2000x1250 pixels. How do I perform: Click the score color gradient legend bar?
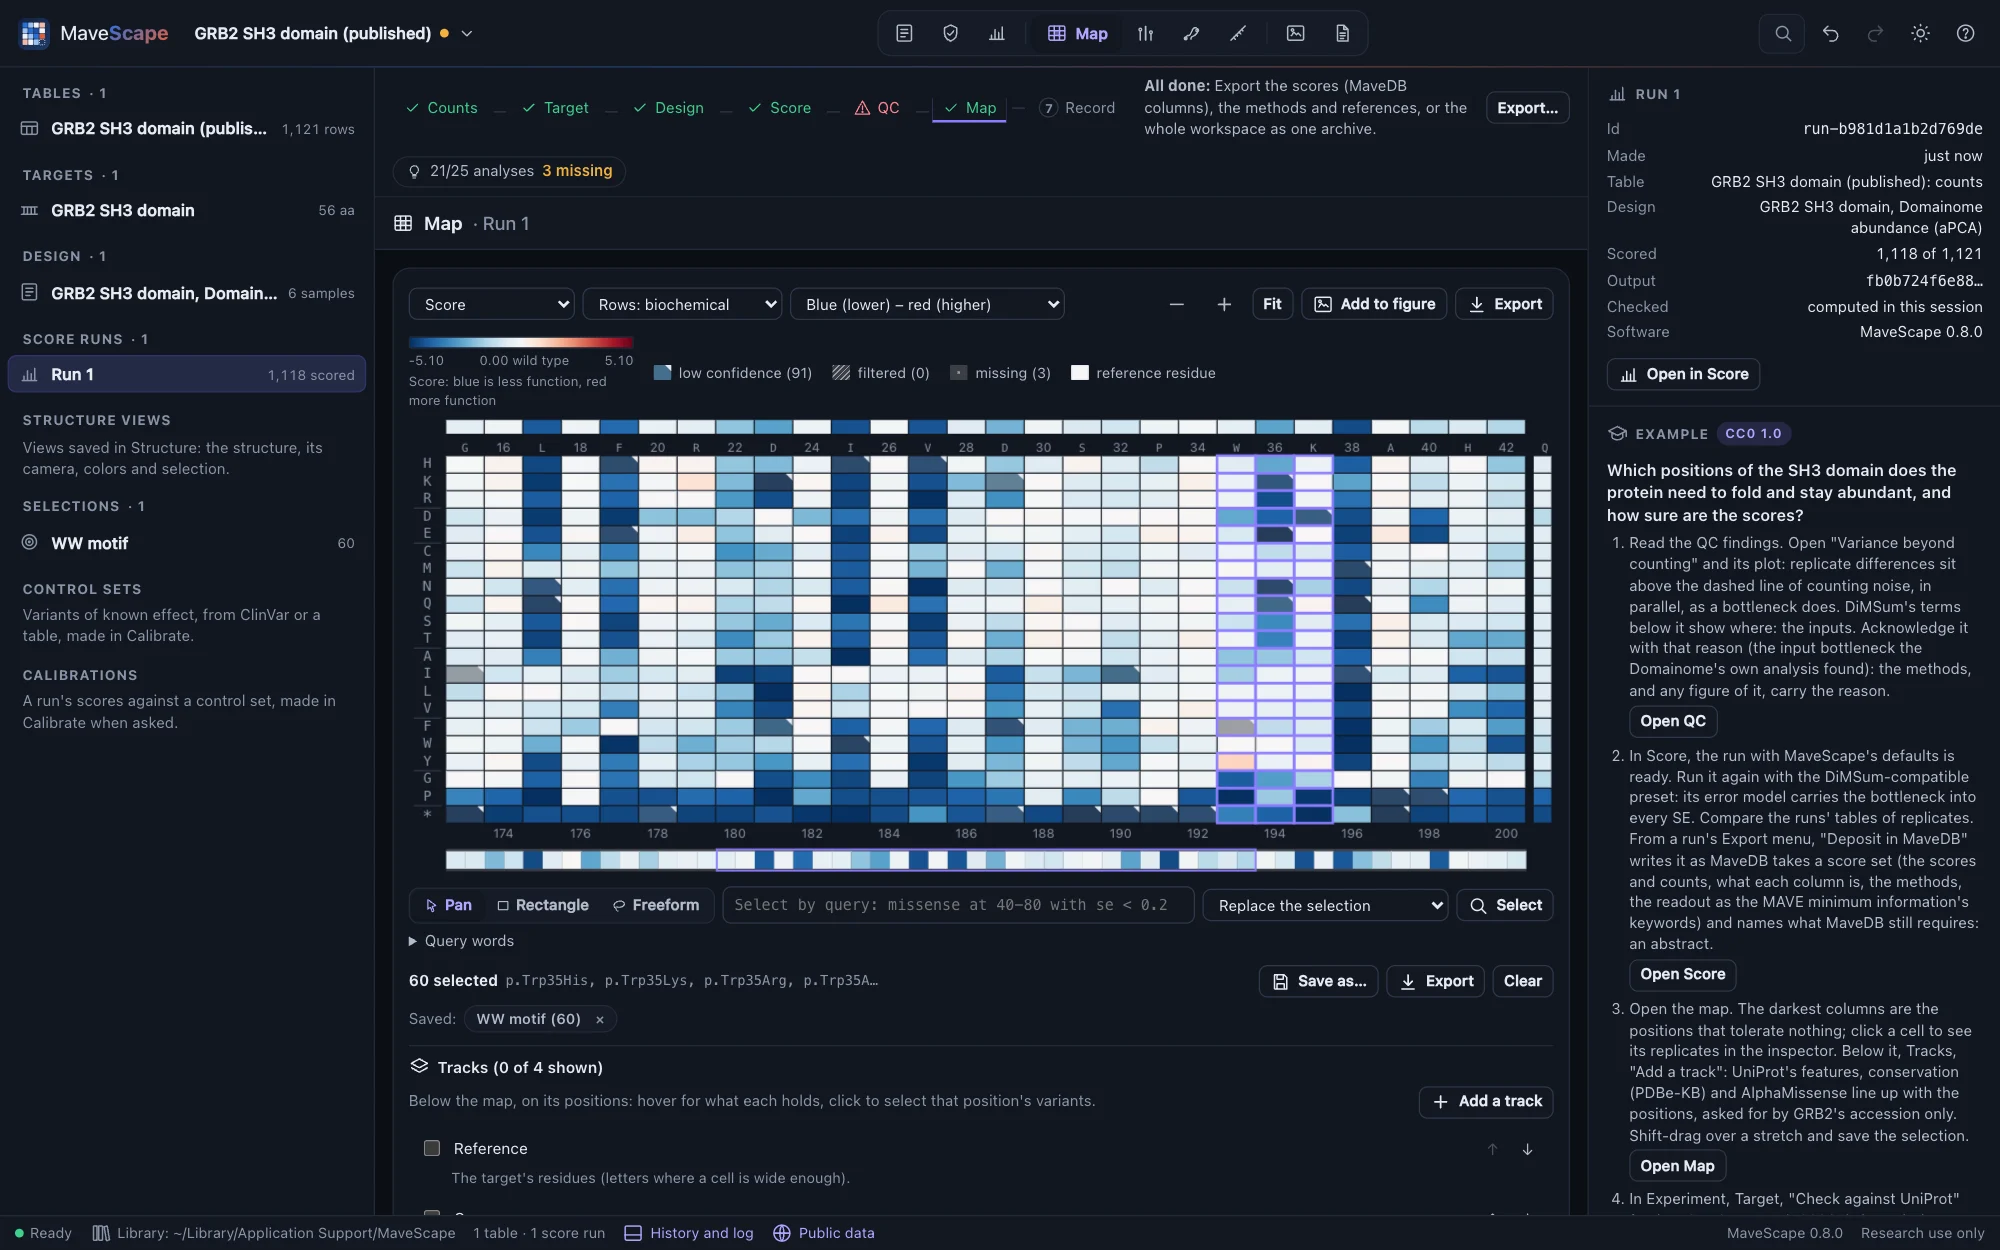coord(521,343)
